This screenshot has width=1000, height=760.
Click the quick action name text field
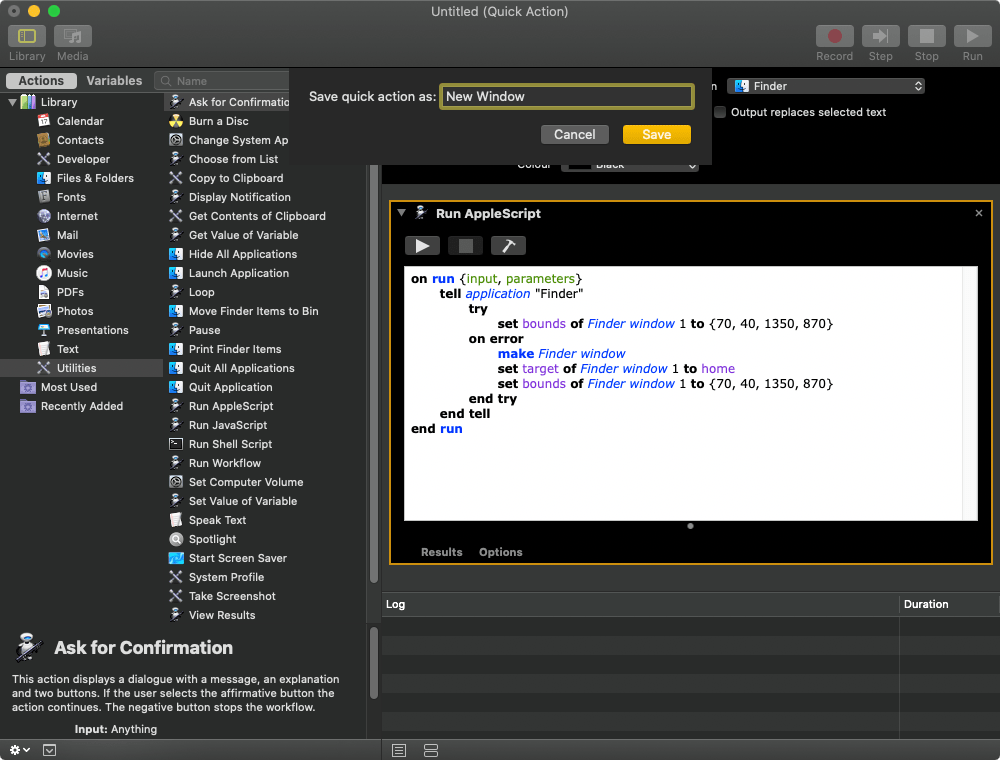coord(566,96)
